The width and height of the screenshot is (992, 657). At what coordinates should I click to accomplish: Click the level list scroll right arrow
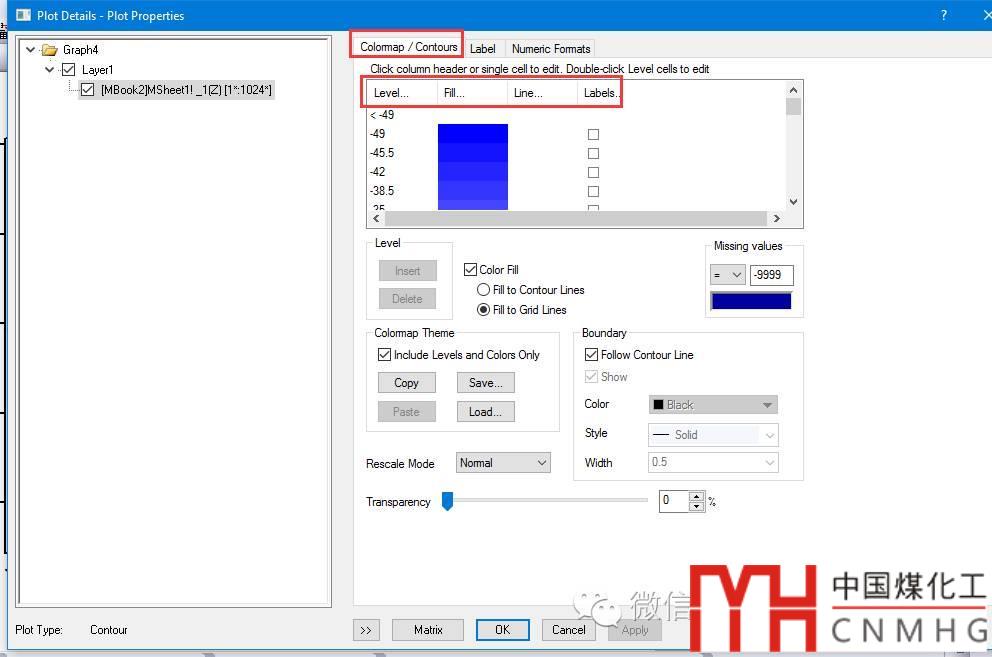[x=776, y=218]
